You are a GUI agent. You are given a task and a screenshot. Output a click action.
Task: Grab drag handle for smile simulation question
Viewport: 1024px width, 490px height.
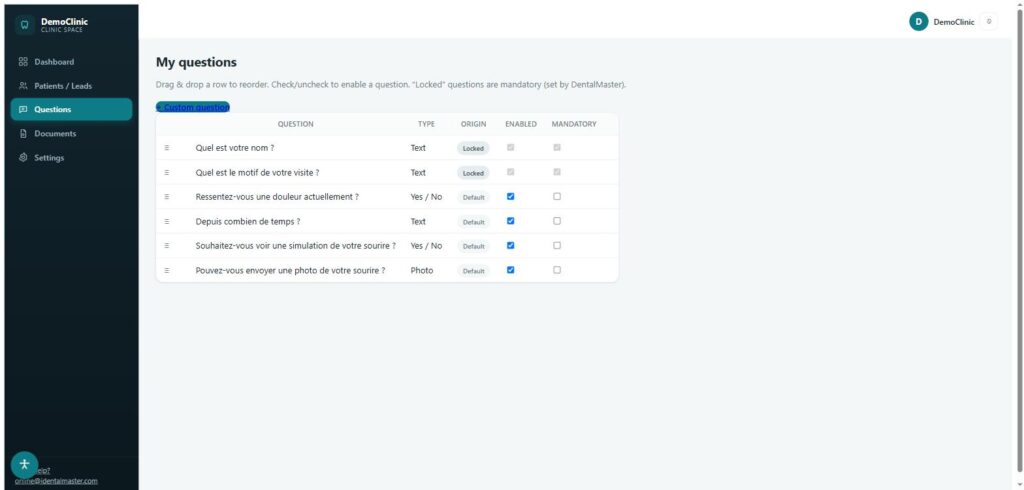(x=167, y=246)
